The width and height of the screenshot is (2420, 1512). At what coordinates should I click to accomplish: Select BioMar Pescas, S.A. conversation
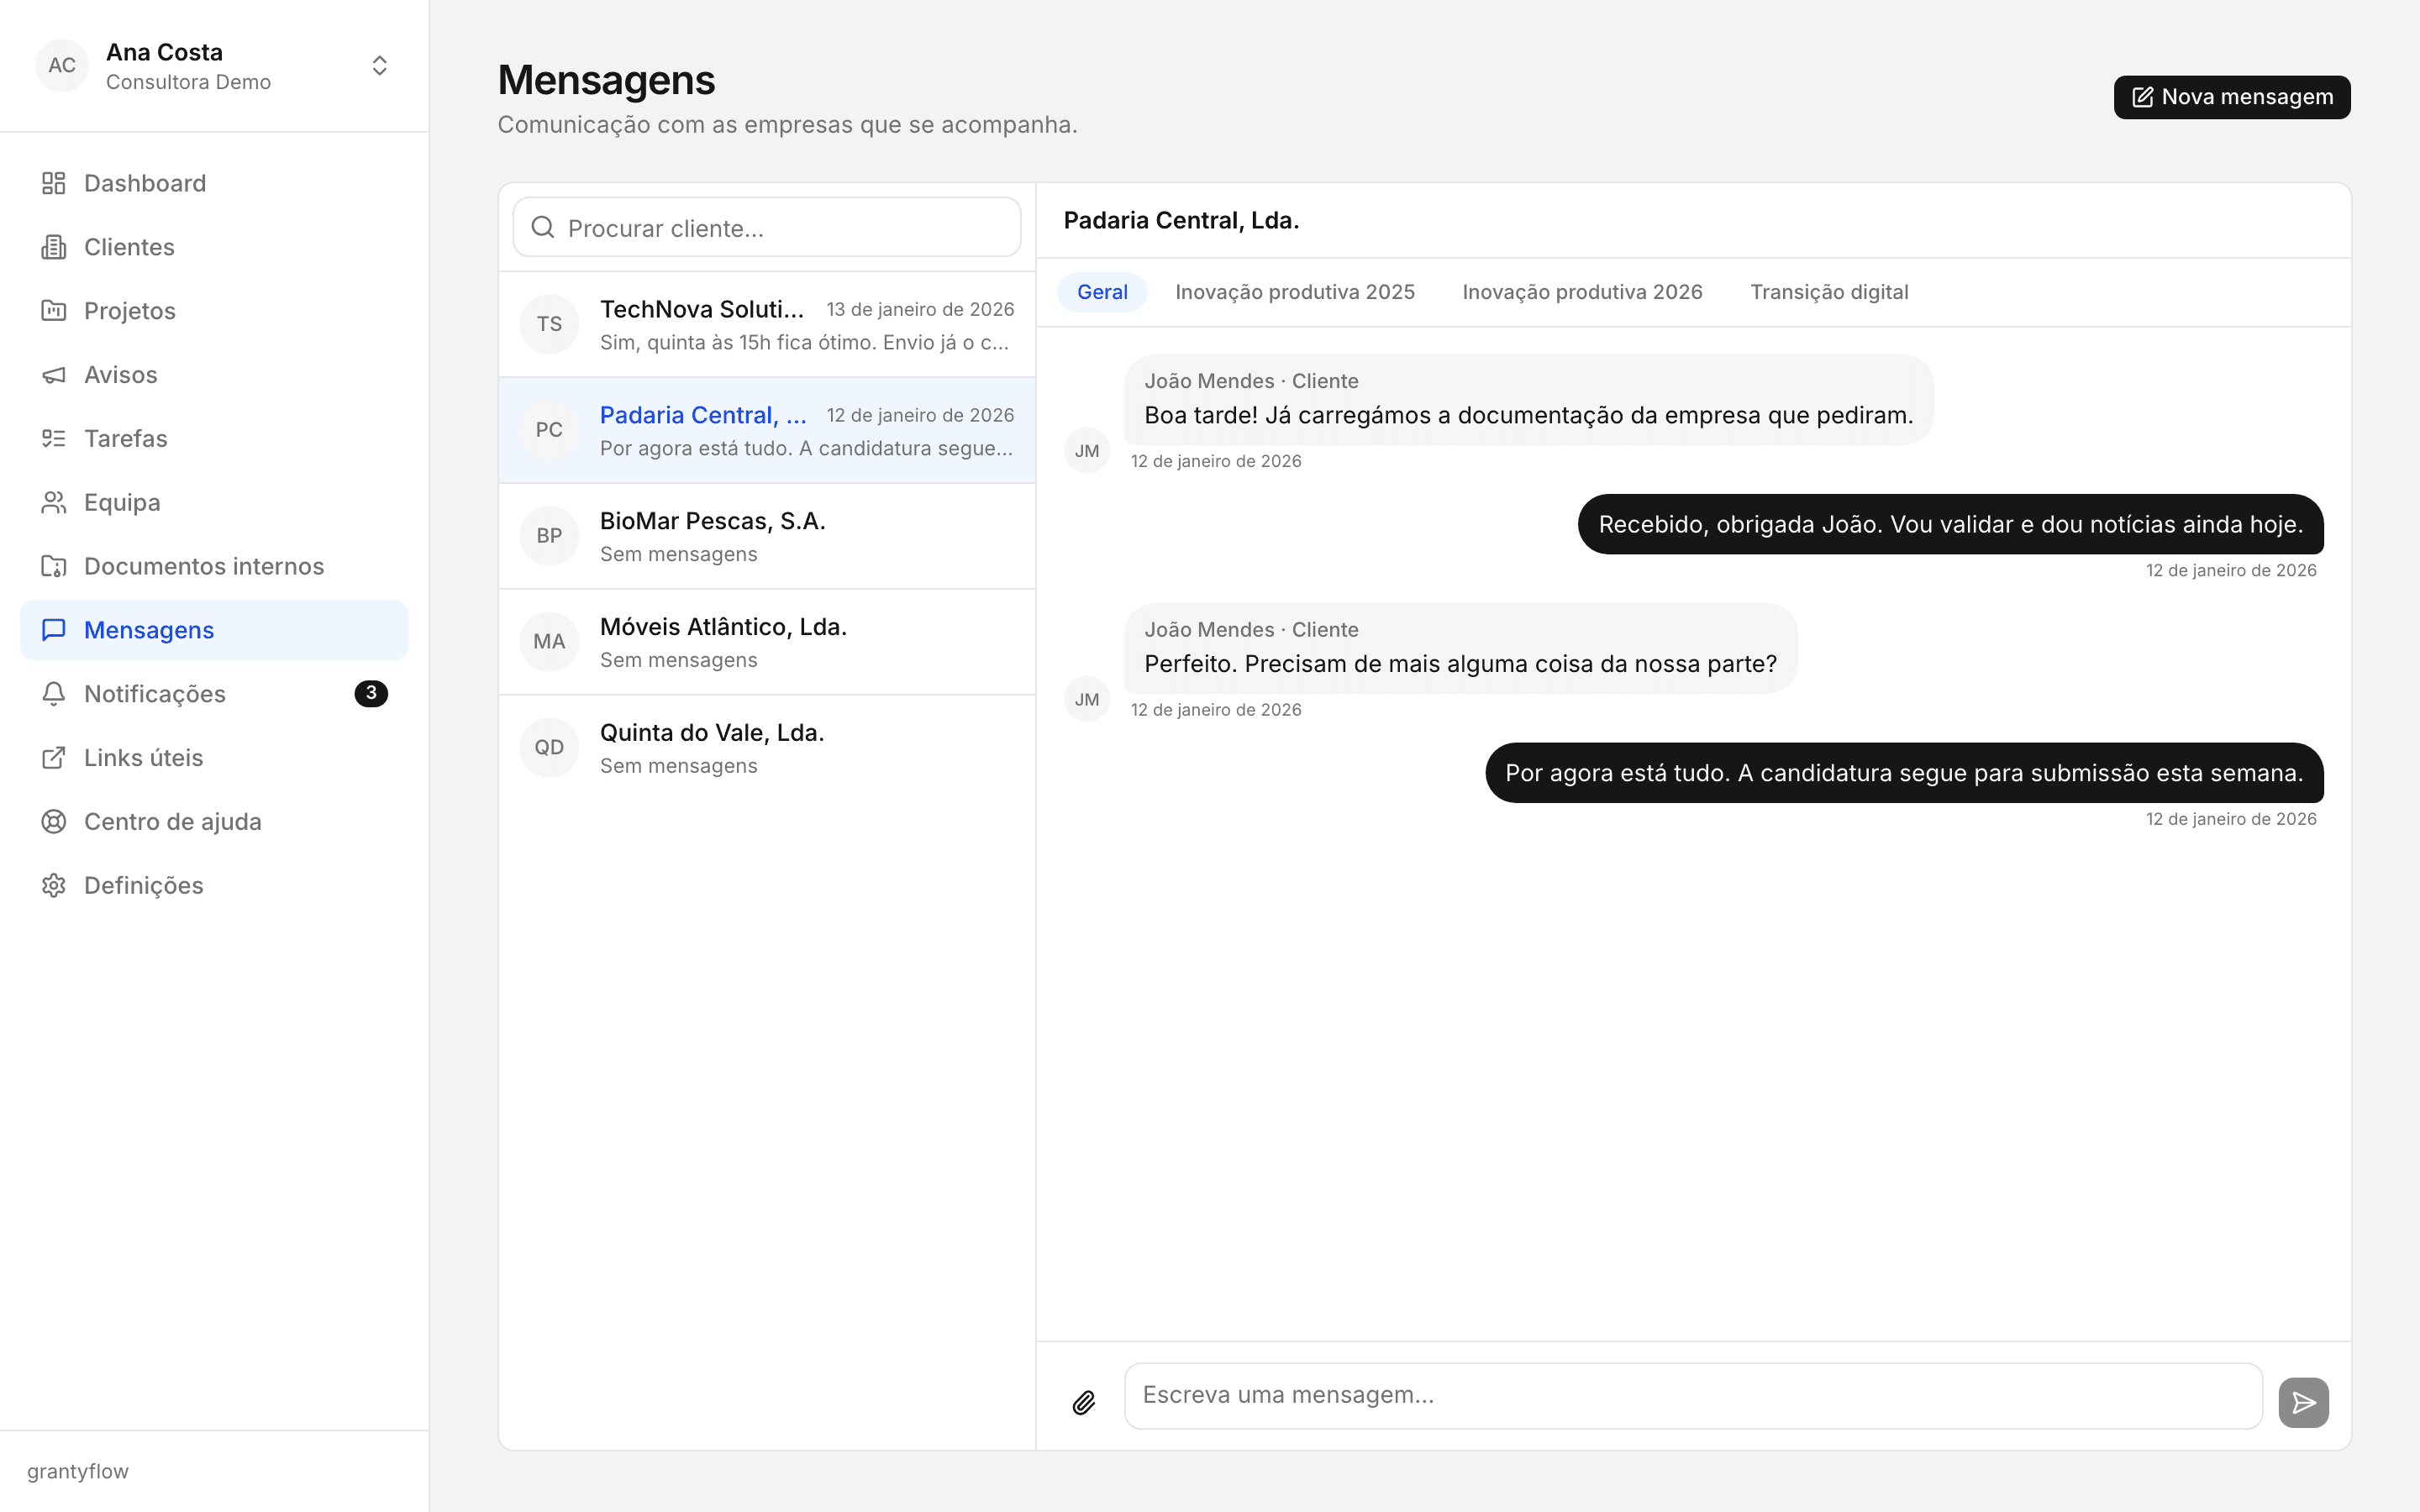(767, 536)
